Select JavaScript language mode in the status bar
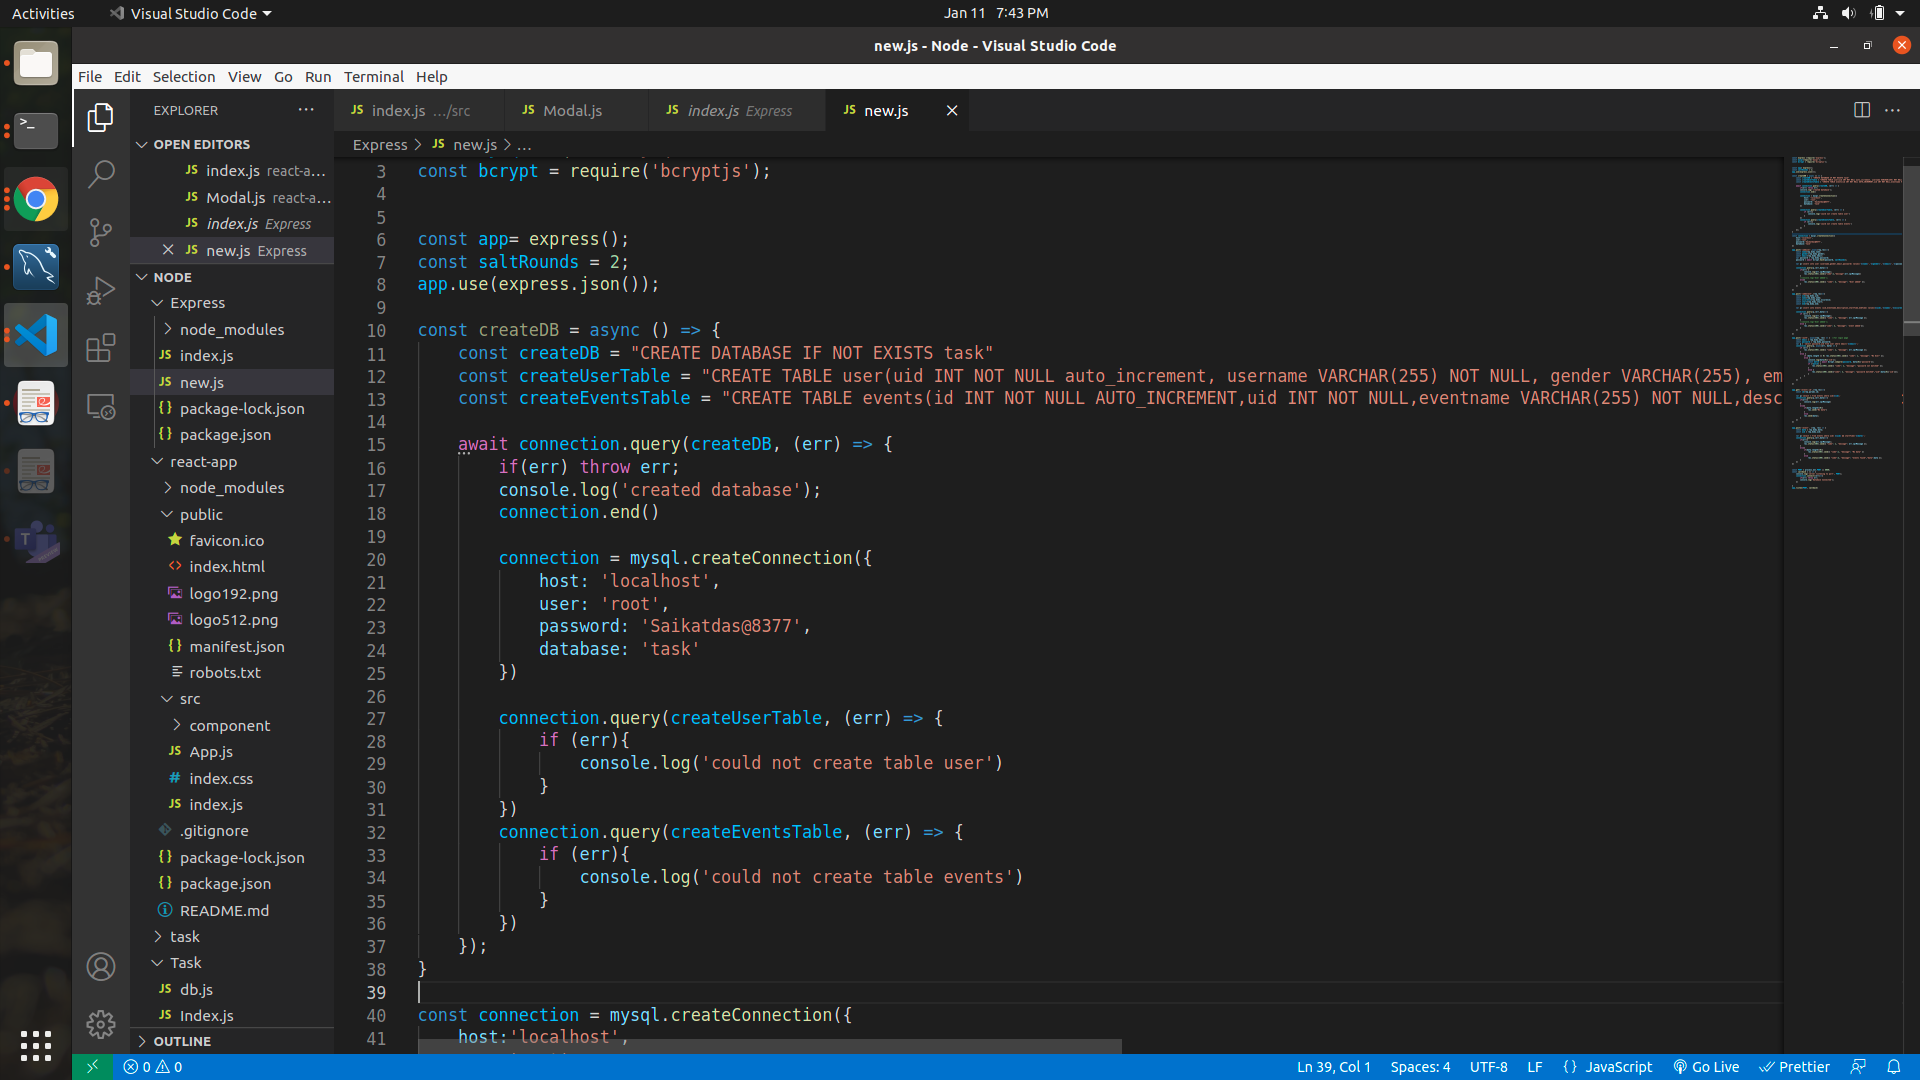The image size is (1920, 1080). (x=1616, y=1067)
